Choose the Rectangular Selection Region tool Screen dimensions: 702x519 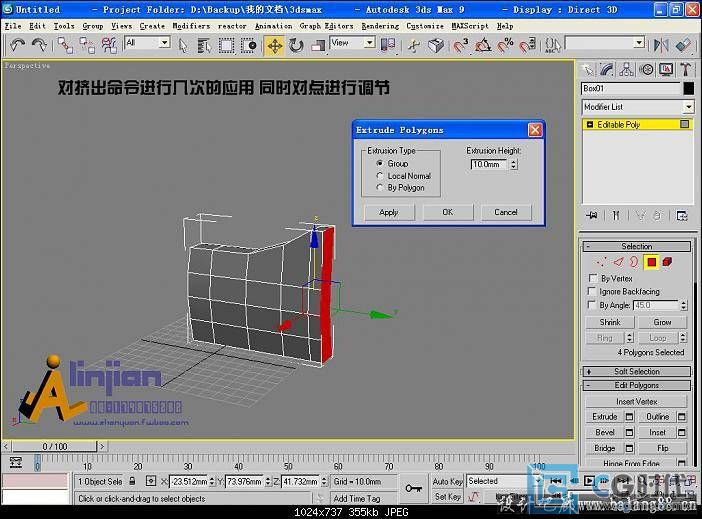[226, 45]
